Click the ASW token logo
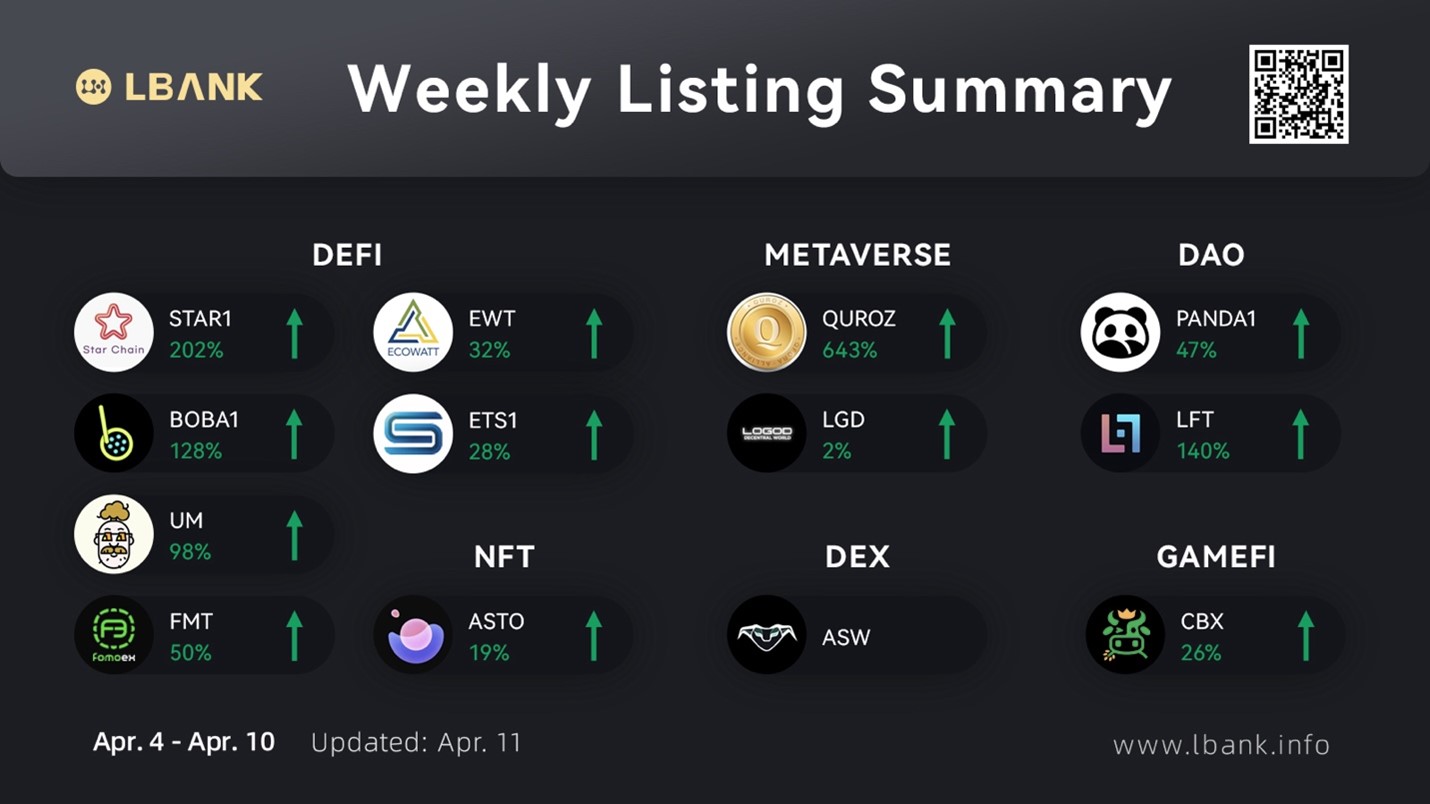This screenshot has height=804, width=1430. click(x=767, y=636)
